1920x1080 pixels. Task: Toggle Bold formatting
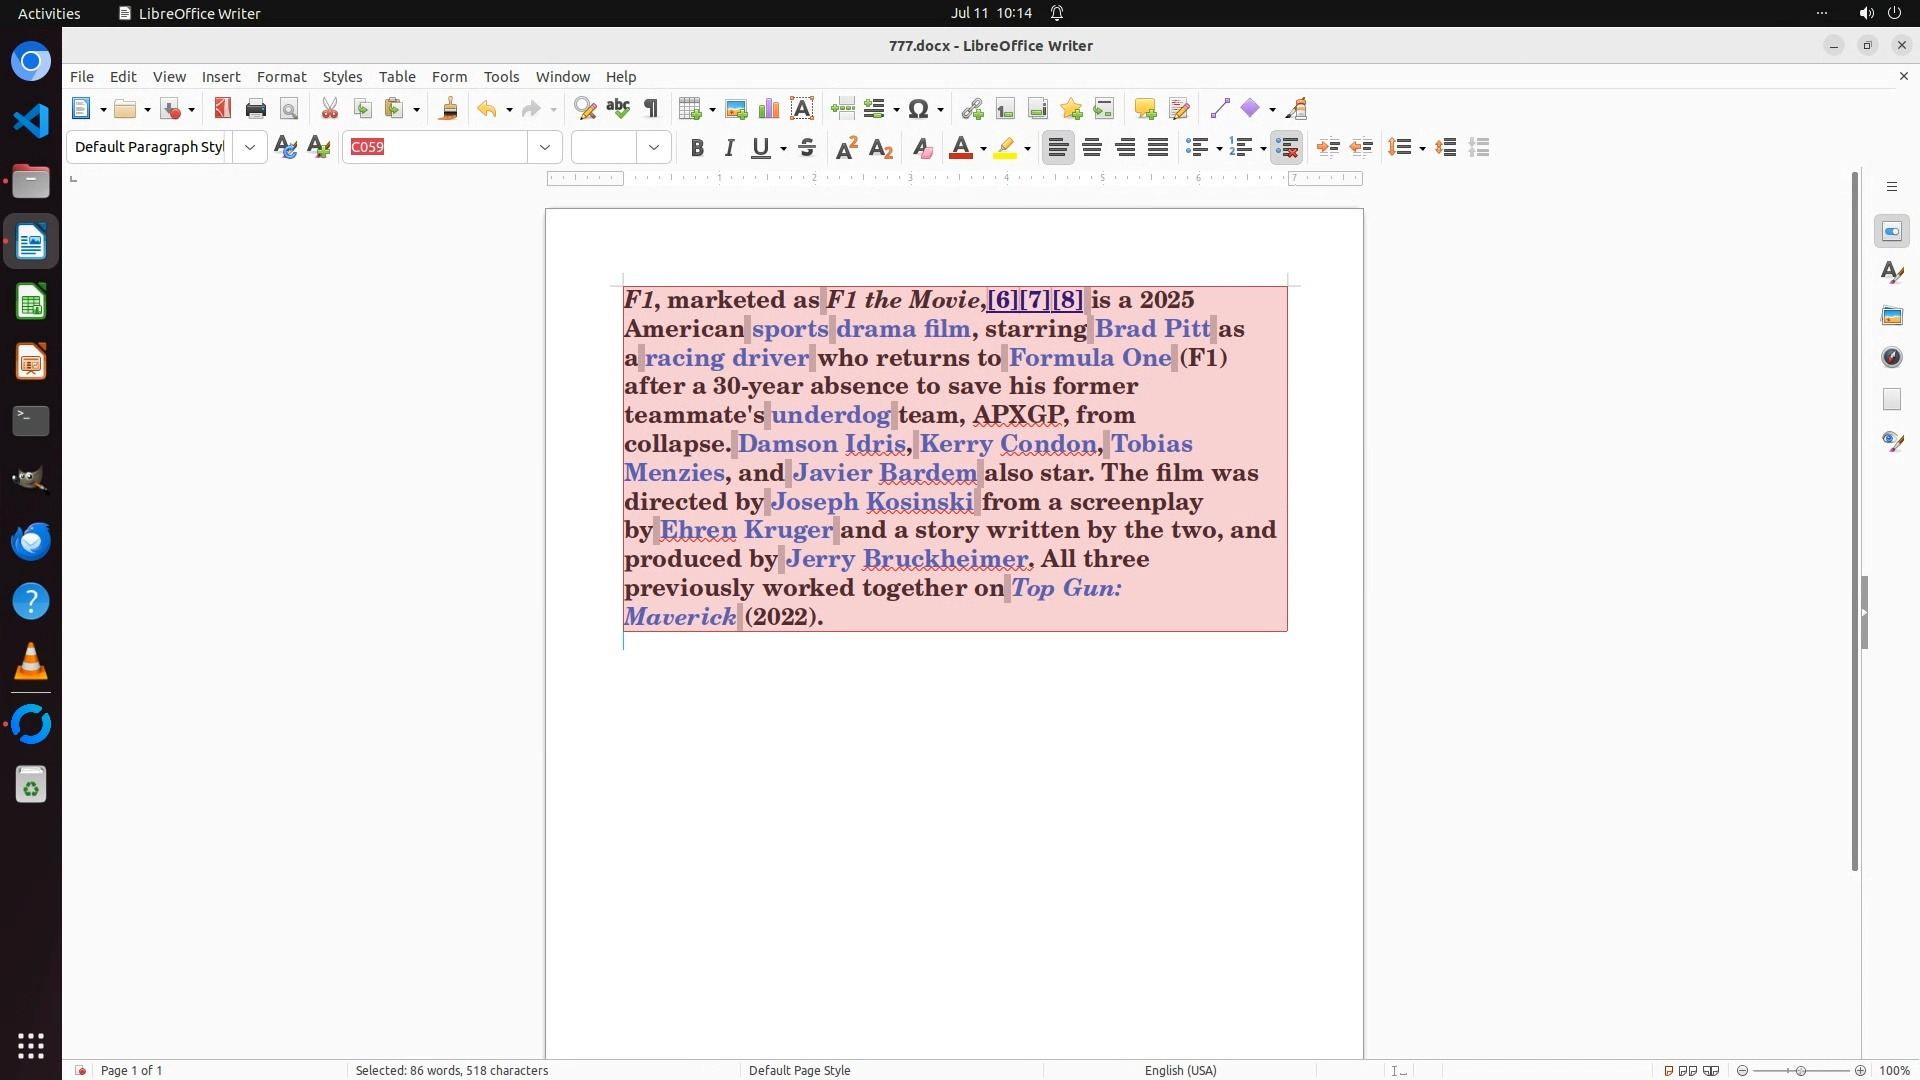pyautogui.click(x=697, y=148)
